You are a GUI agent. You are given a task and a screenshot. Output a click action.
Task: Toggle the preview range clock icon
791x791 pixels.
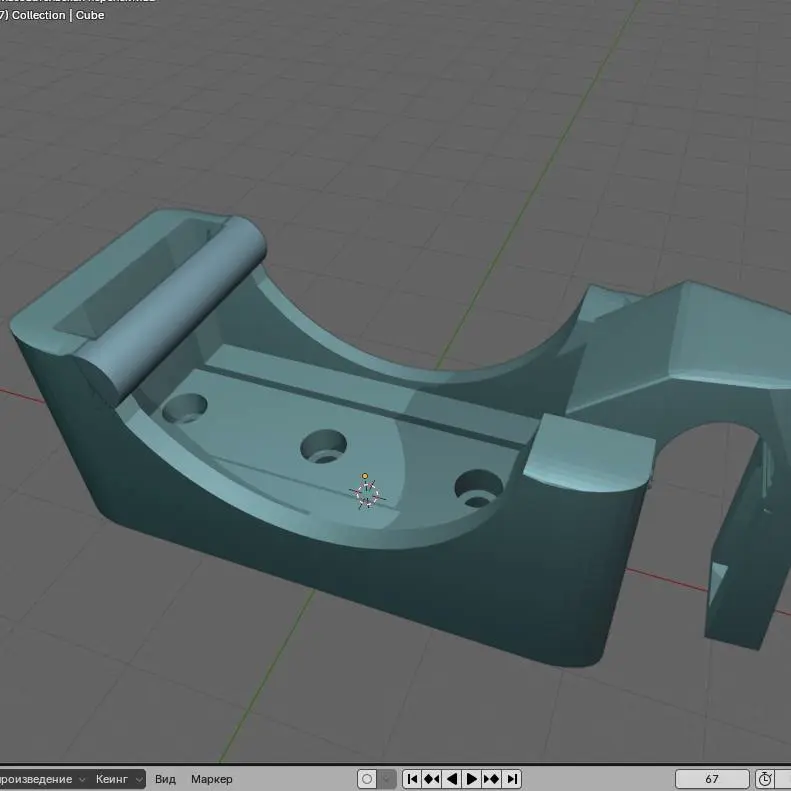coord(765,779)
